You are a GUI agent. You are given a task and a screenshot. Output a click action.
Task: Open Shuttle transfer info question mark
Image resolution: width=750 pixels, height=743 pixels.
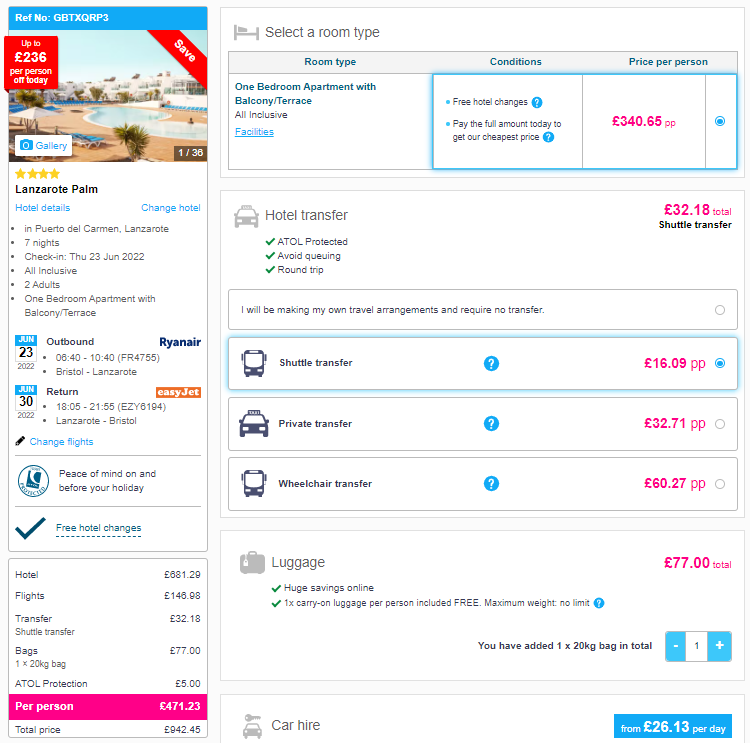click(x=491, y=364)
